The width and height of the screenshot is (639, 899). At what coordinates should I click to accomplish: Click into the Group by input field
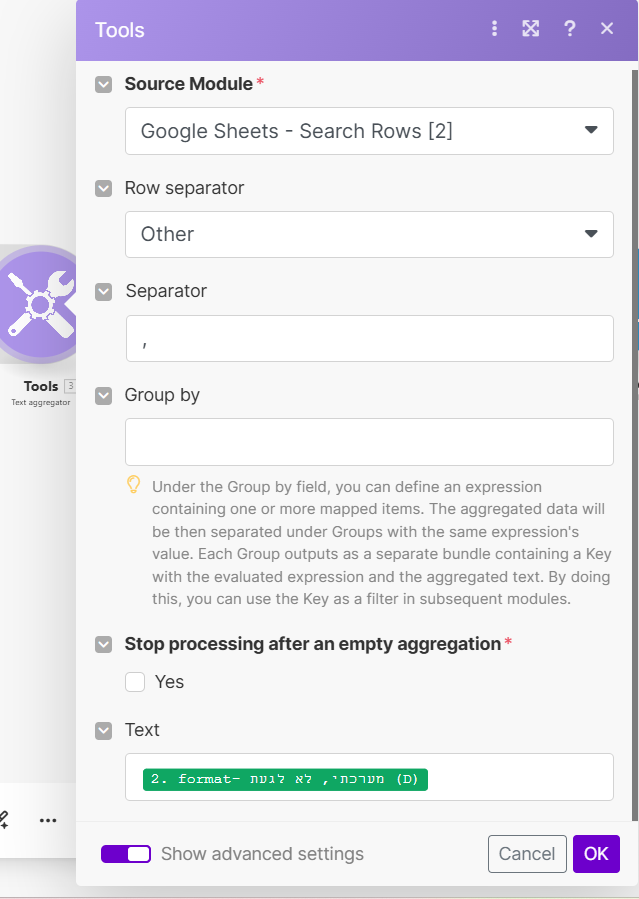(369, 442)
